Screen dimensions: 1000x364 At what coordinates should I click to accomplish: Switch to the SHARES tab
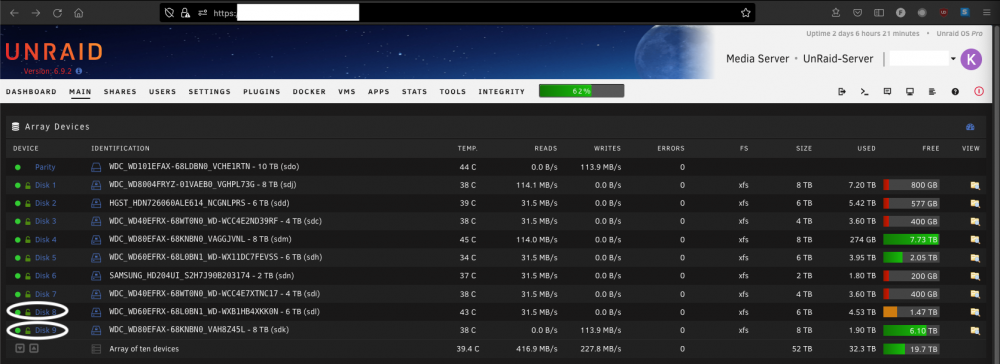pyautogui.click(x=120, y=92)
